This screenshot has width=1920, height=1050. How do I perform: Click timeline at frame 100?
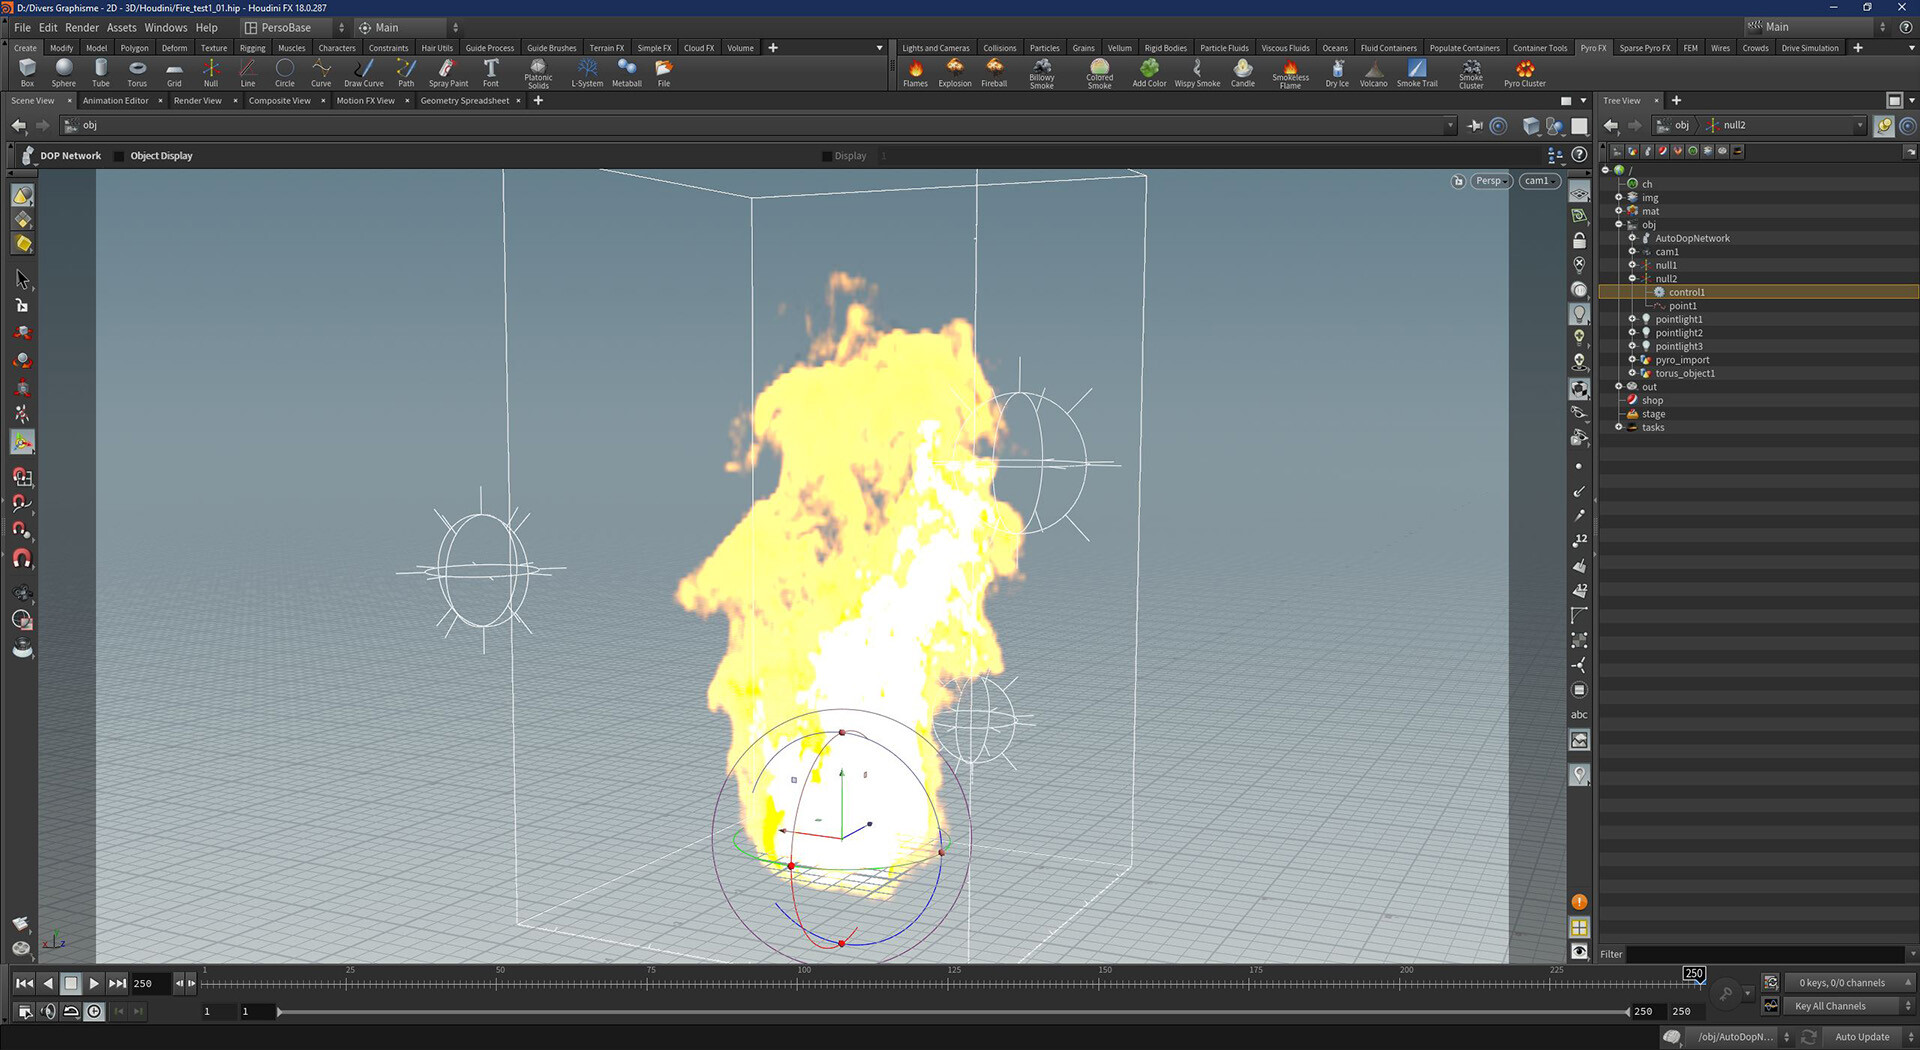(803, 982)
